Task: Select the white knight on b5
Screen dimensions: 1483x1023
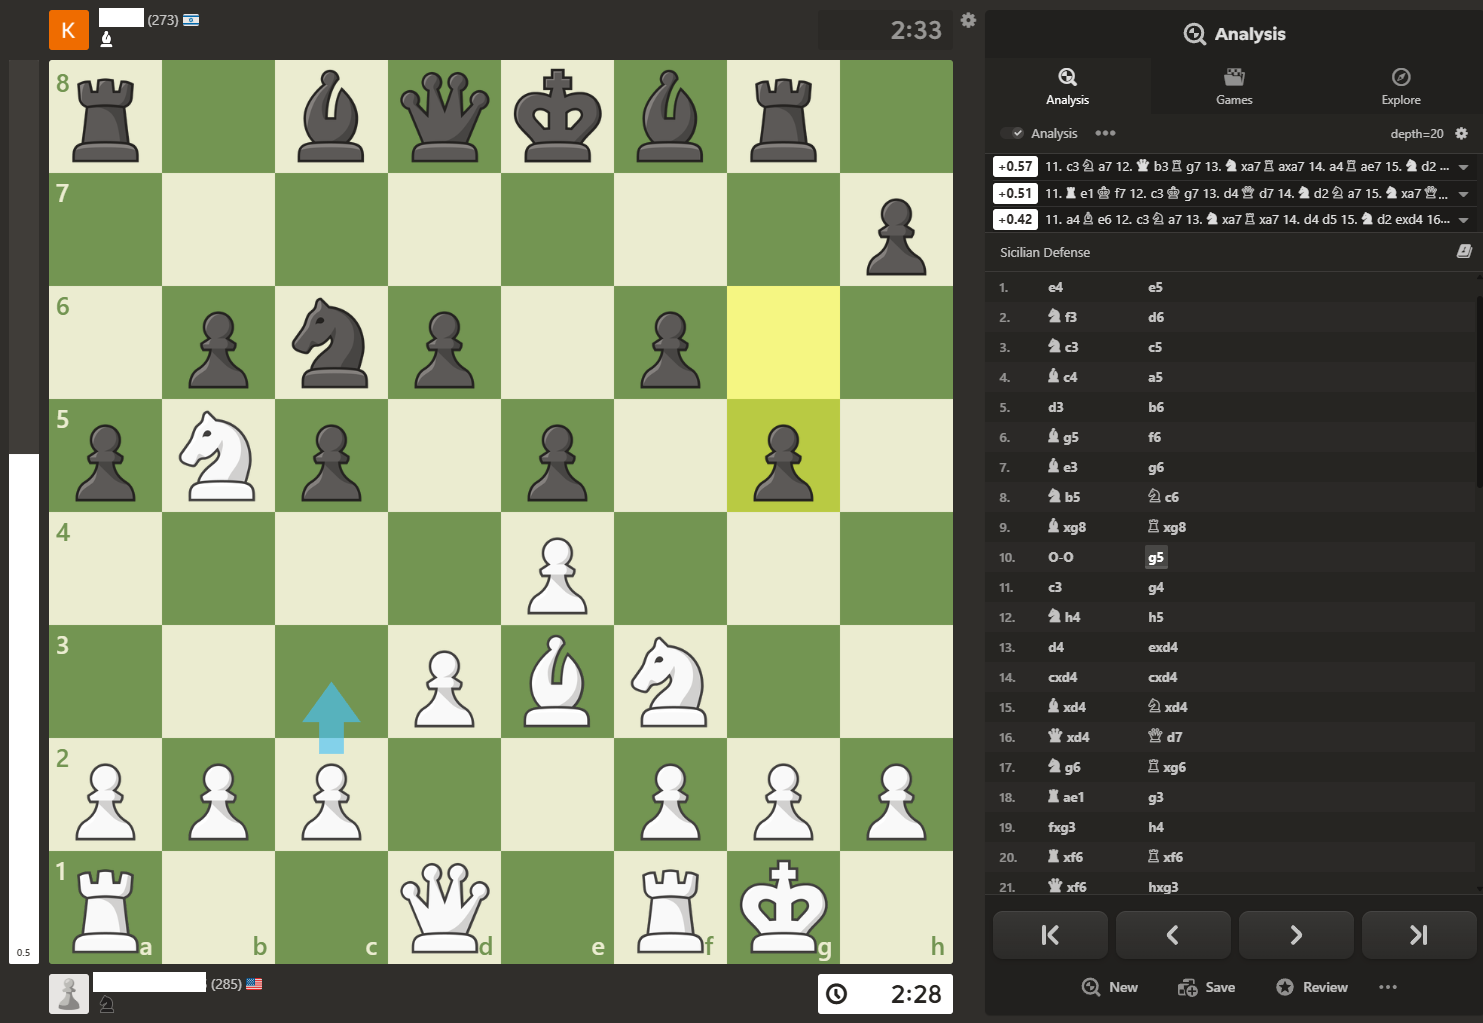Action: (x=218, y=456)
